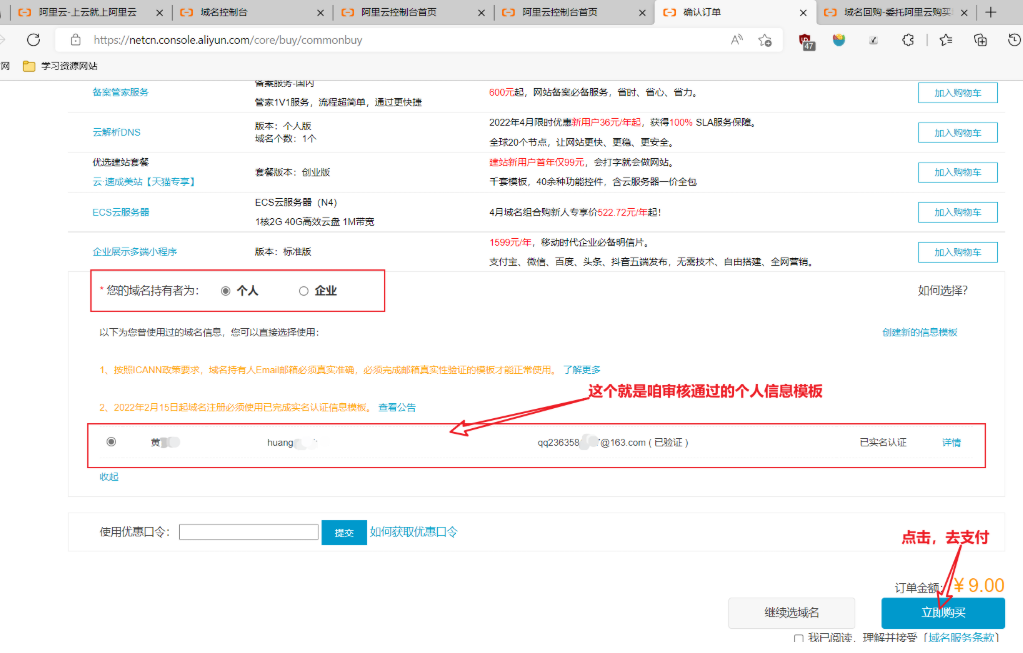Click the 如何选择? help link

click(x=943, y=290)
